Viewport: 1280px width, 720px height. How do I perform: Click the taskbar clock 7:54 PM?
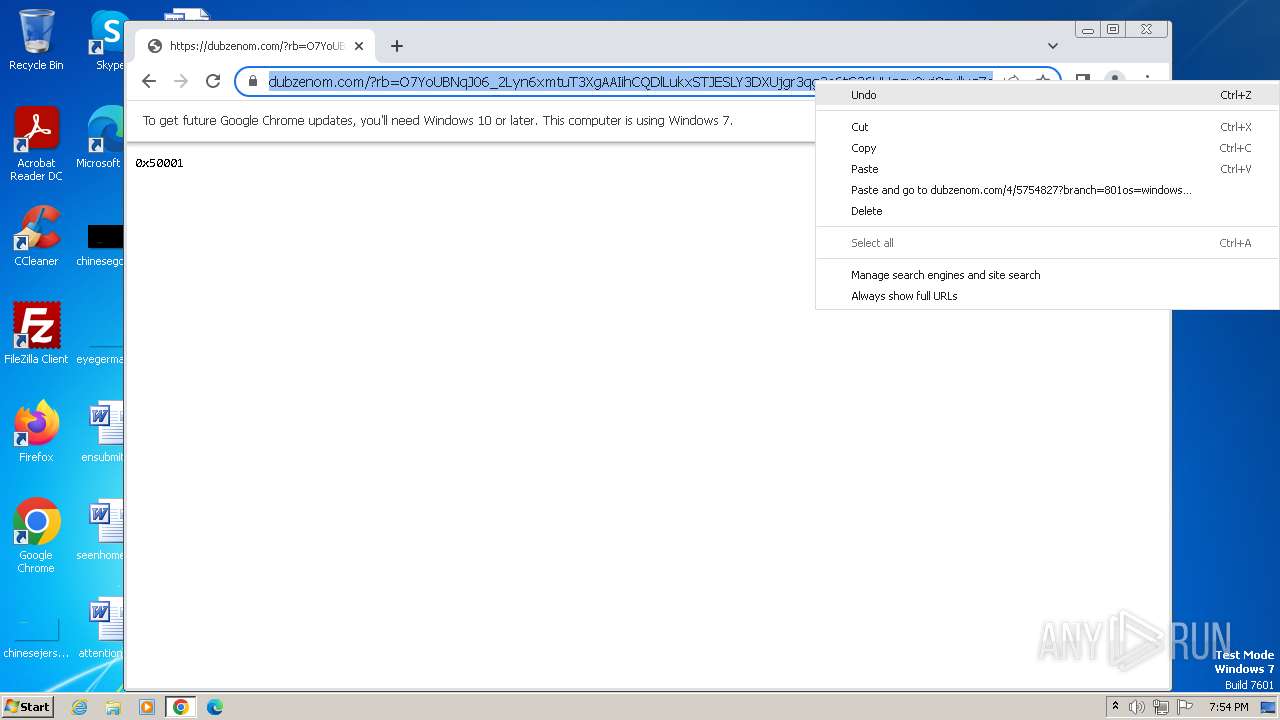(1228, 707)
